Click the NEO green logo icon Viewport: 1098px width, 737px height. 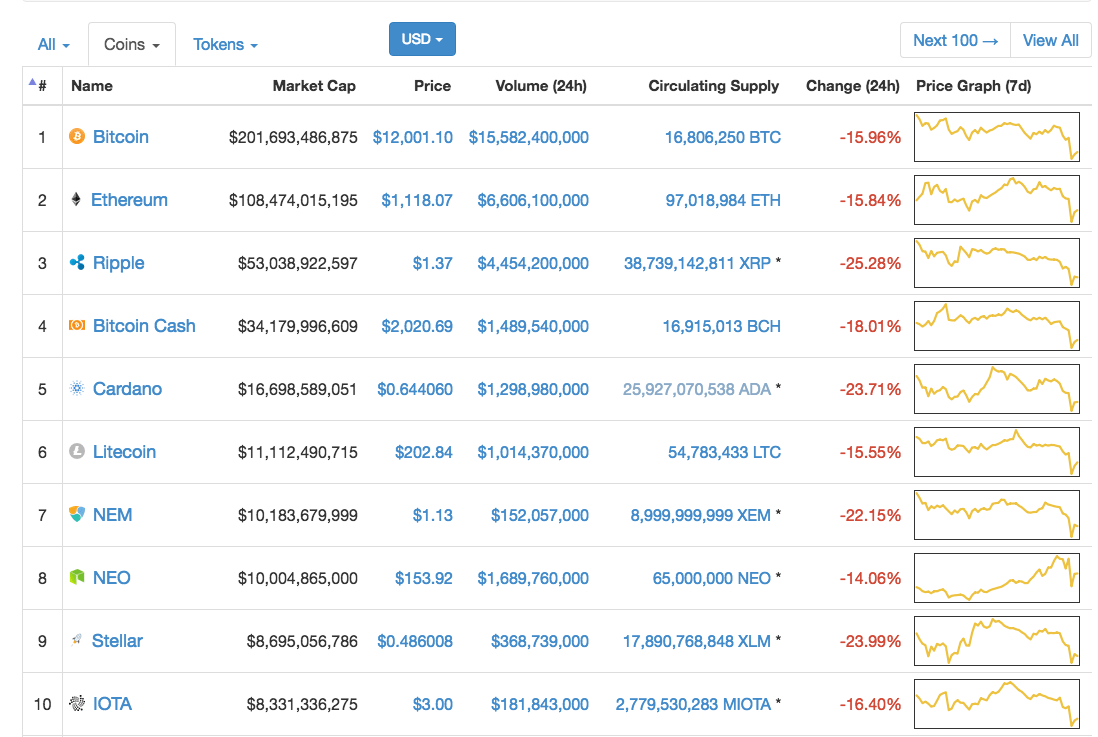click(77, 578)
